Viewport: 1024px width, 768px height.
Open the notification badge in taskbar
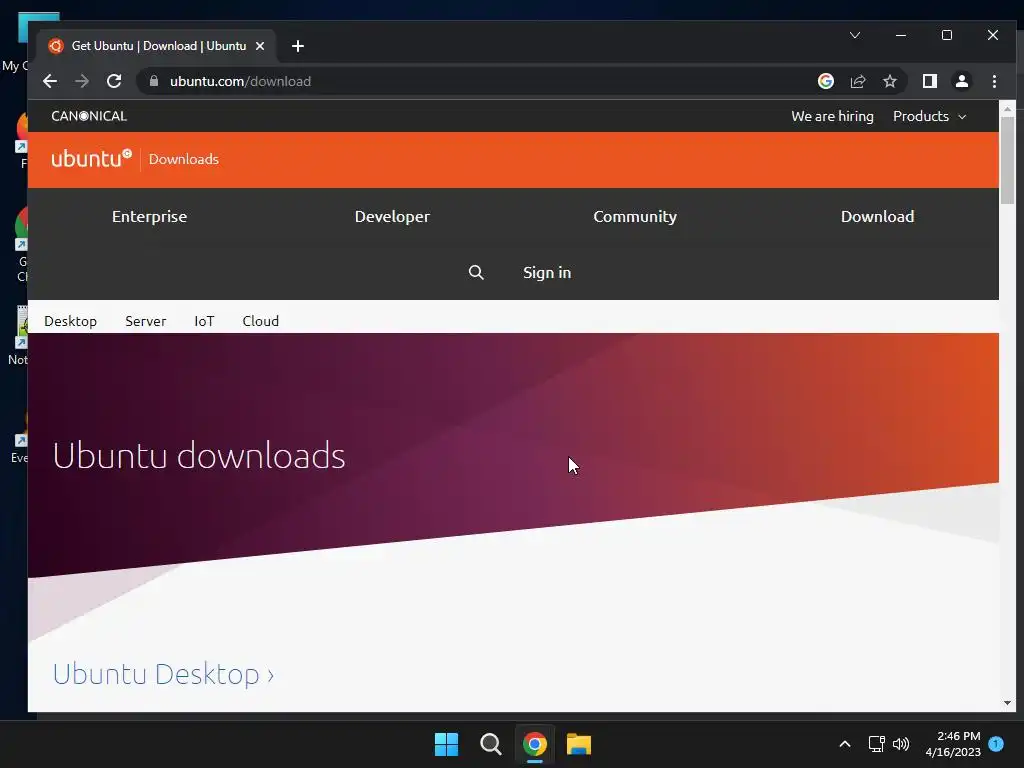(x=996, y=744)
